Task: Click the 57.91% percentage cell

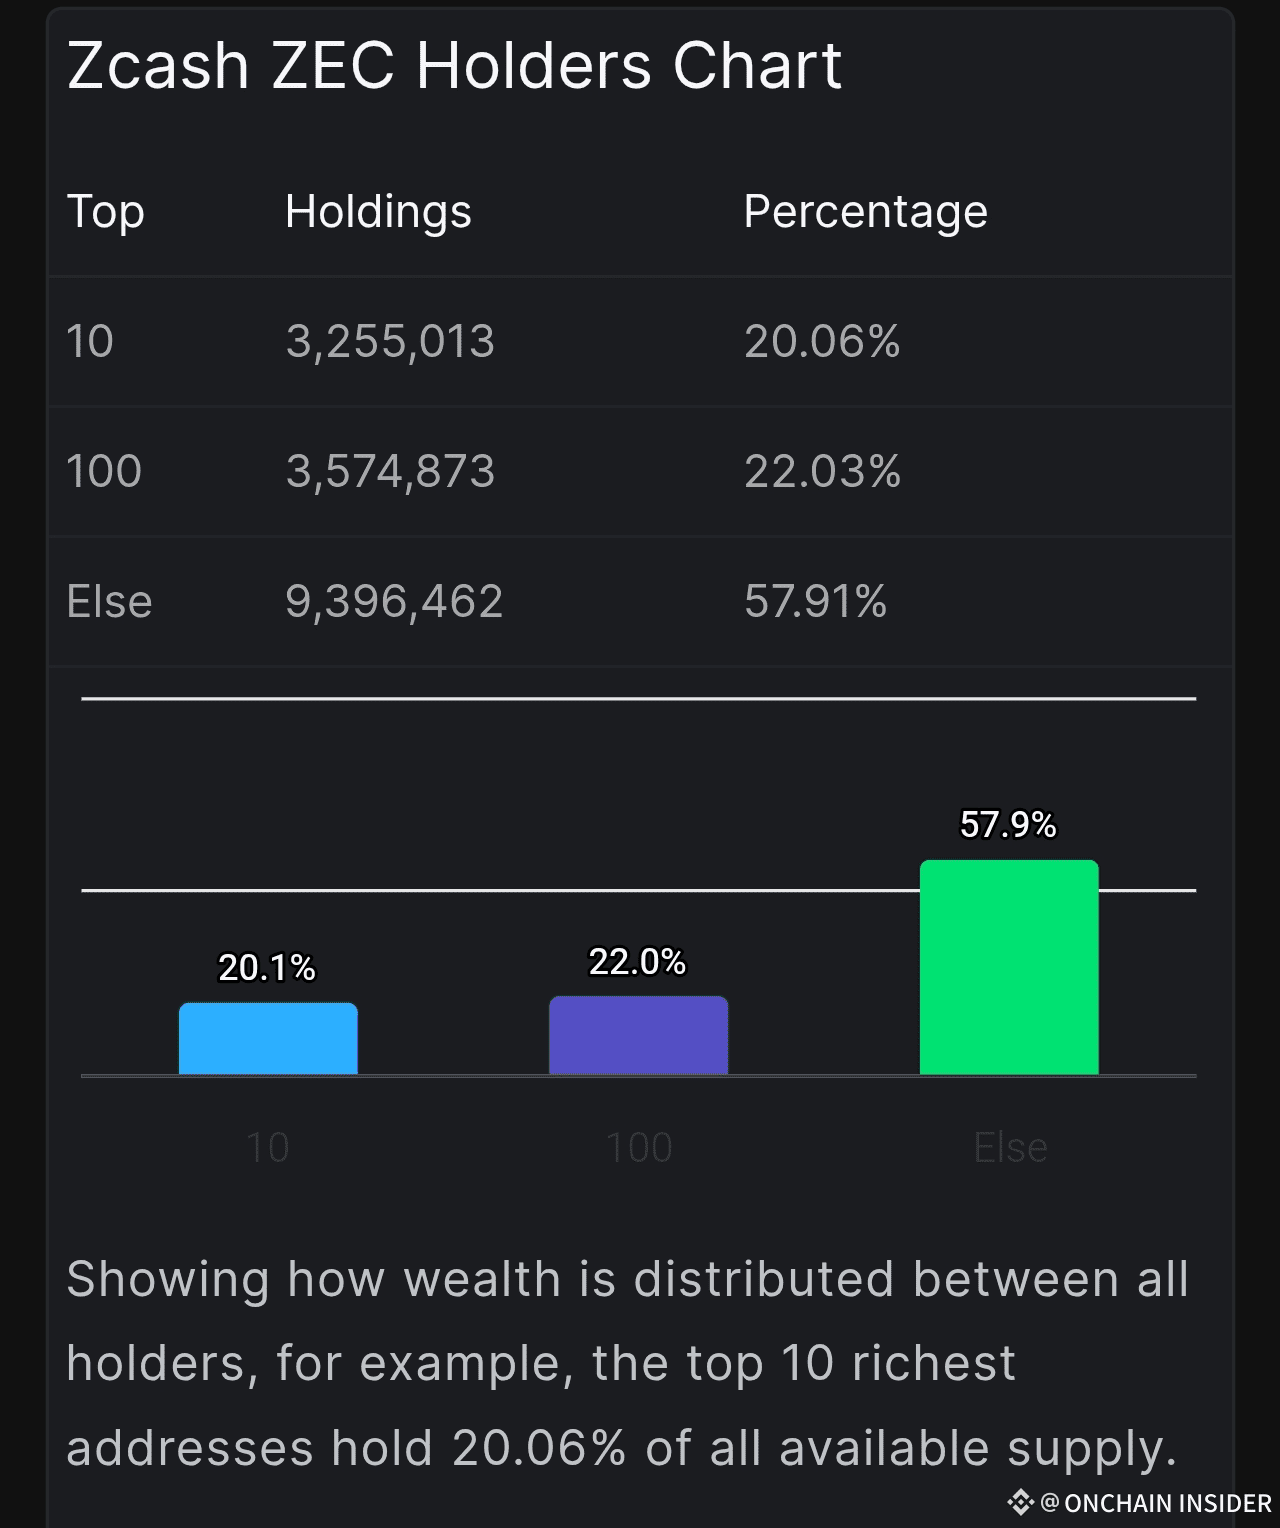Action: point(815,601)
